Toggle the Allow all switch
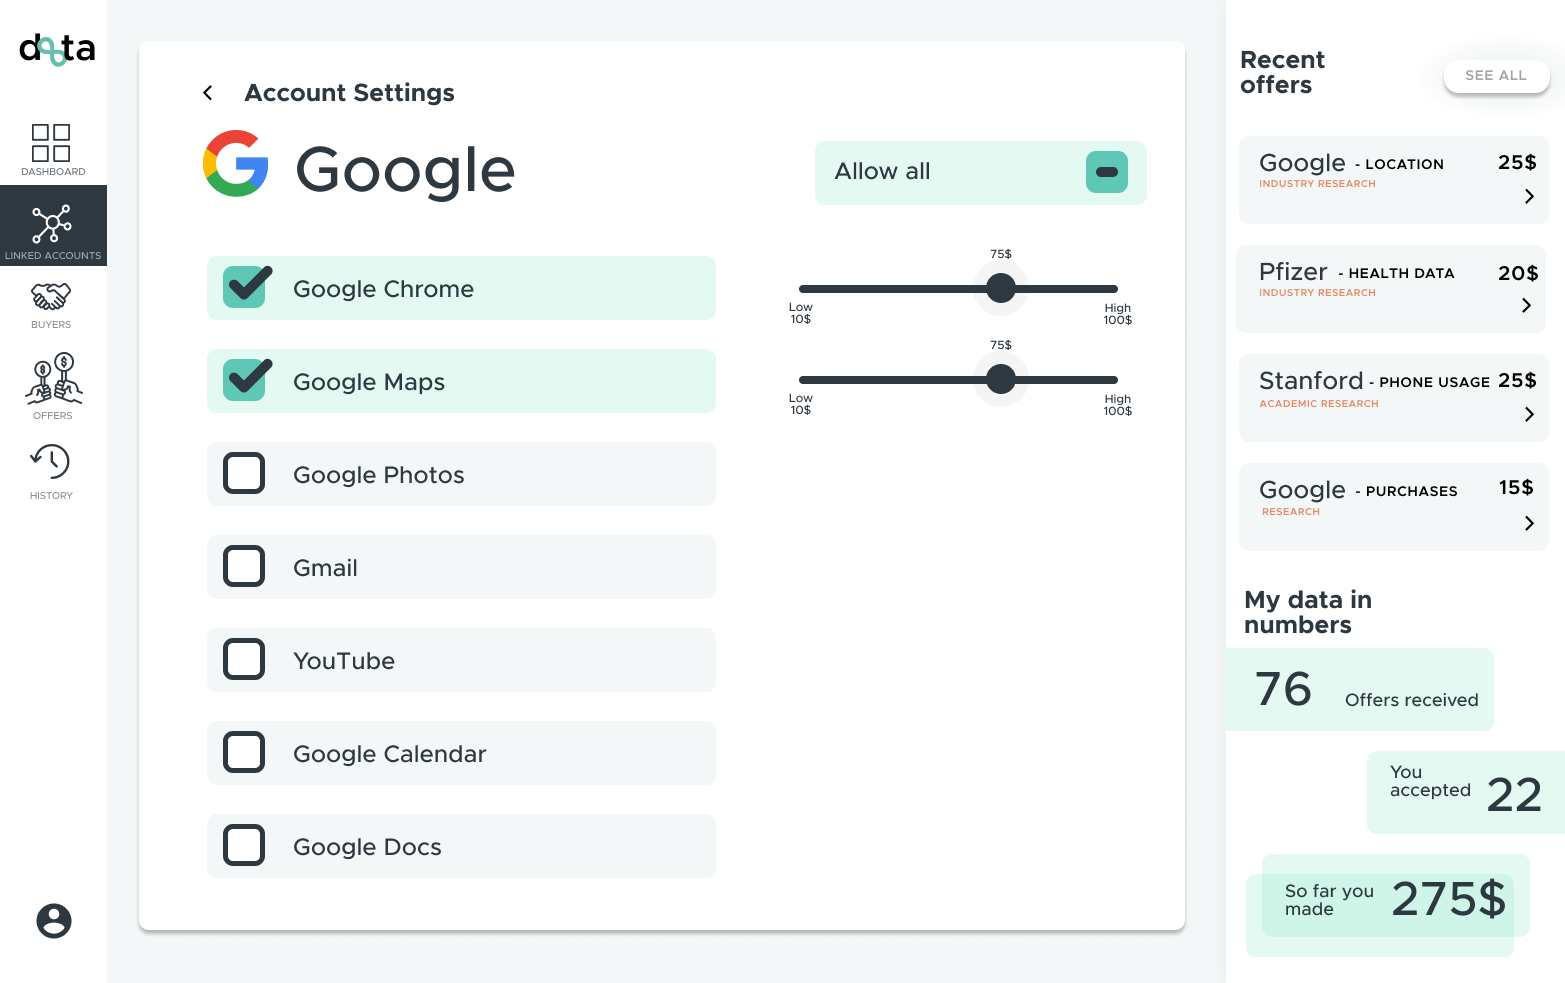 coord(1107,172)
